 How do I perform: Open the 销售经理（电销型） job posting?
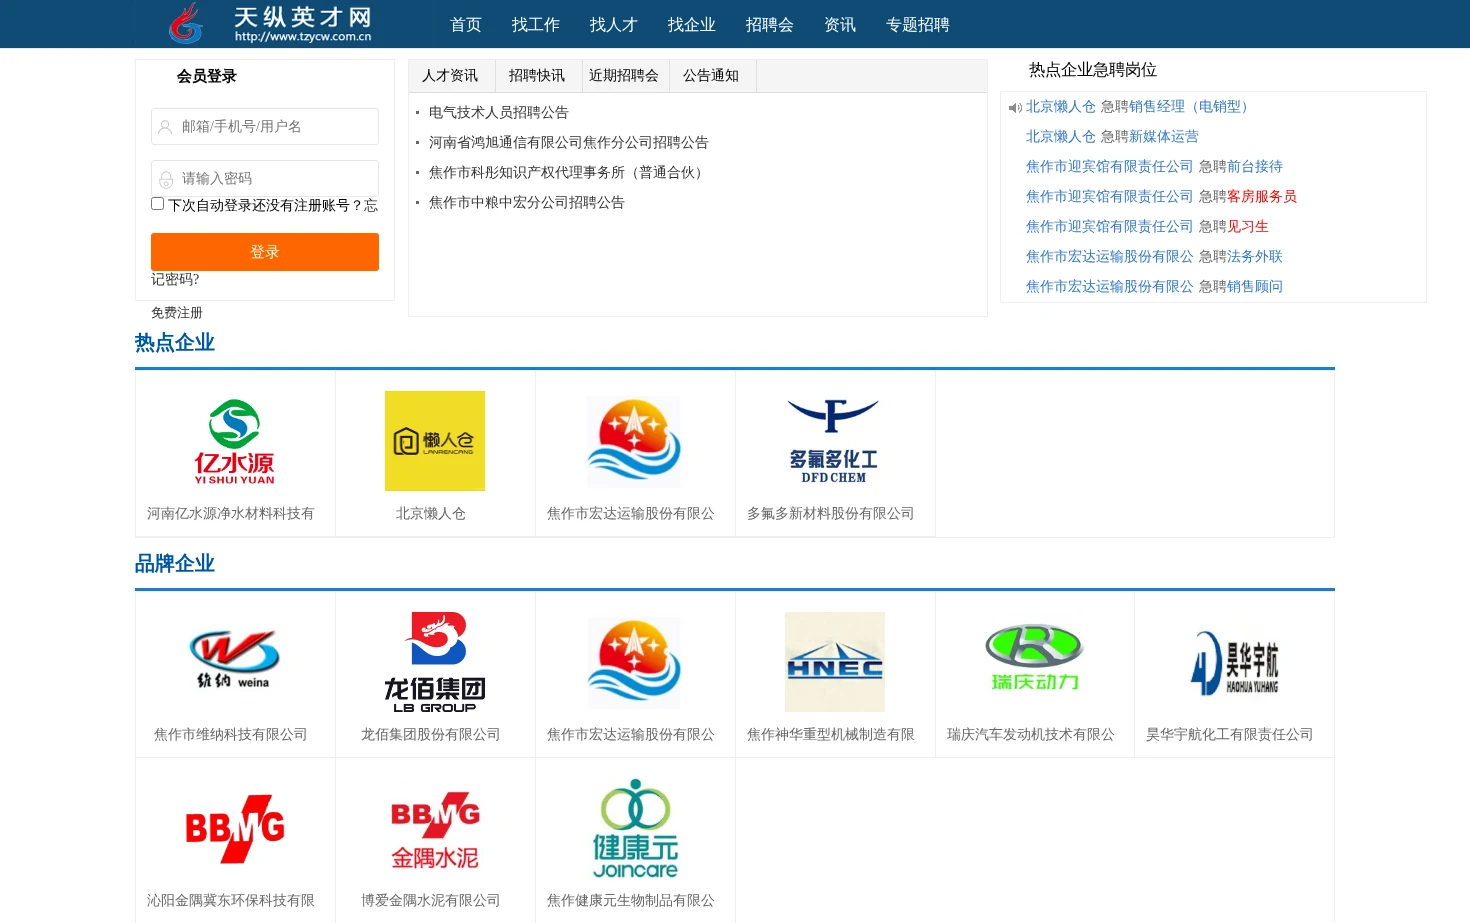coord(1192,107)
